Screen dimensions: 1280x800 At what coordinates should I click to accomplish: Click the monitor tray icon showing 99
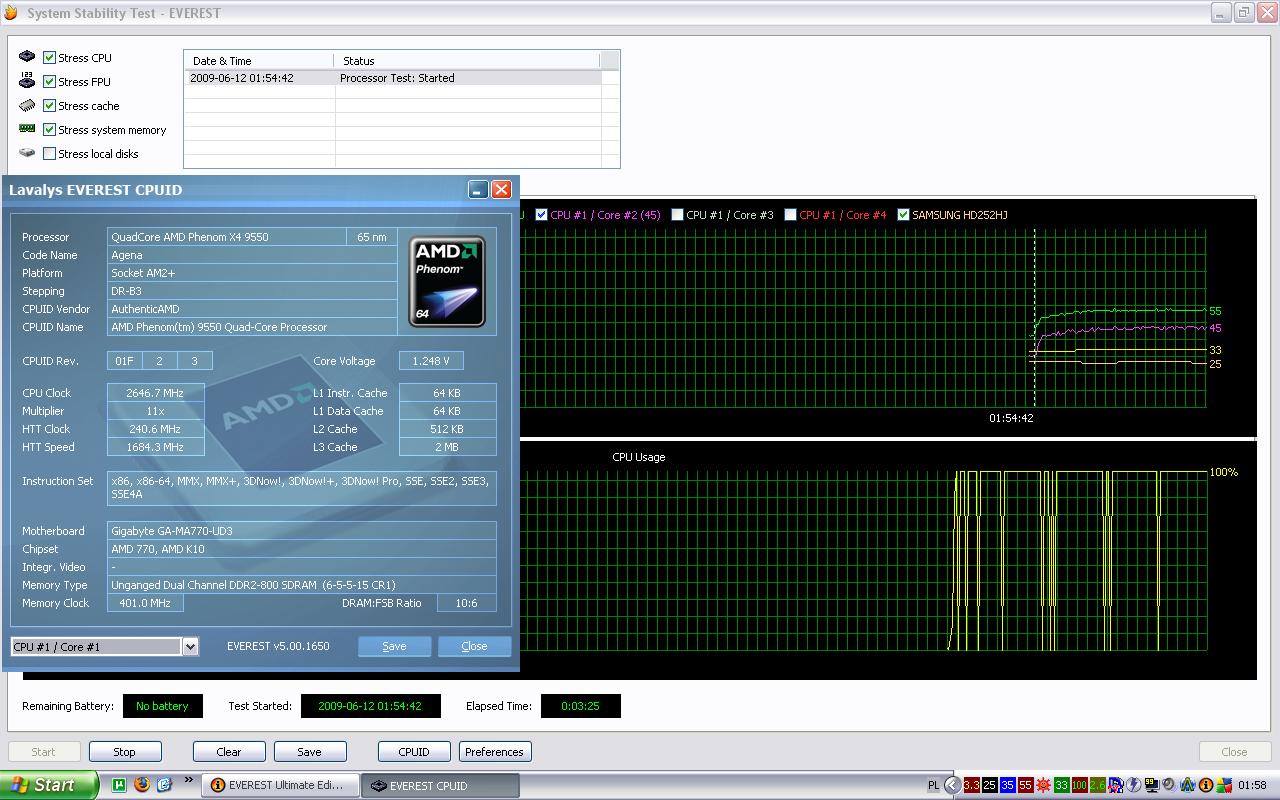click(x=1151, y=785)
